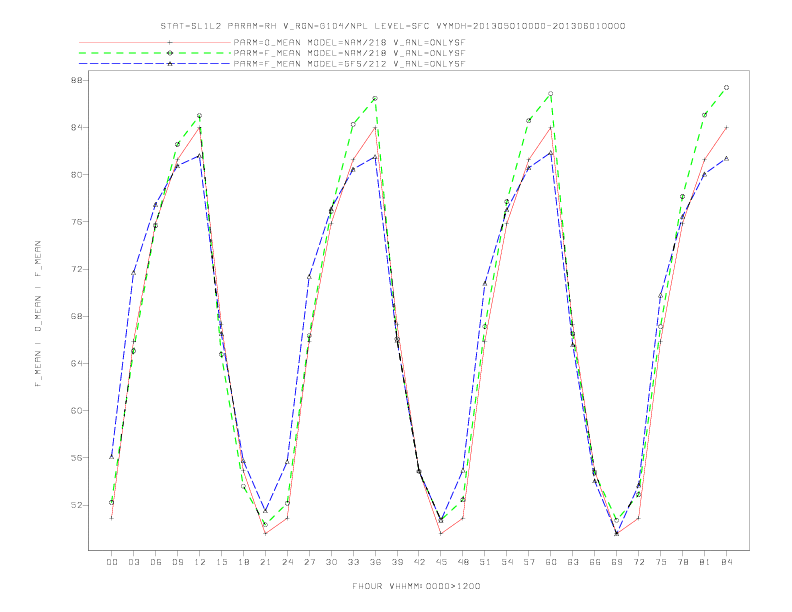Image resolution: width=792 pixels, height=612 pixels.
Task: Click y-axis tick label 88
Action: [78, 80]
